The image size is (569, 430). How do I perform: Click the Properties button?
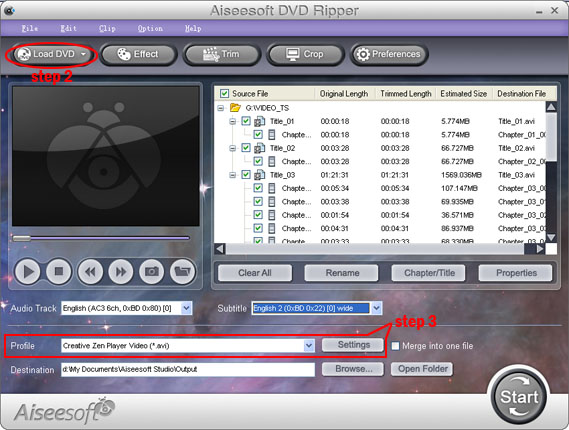point(516,273)
